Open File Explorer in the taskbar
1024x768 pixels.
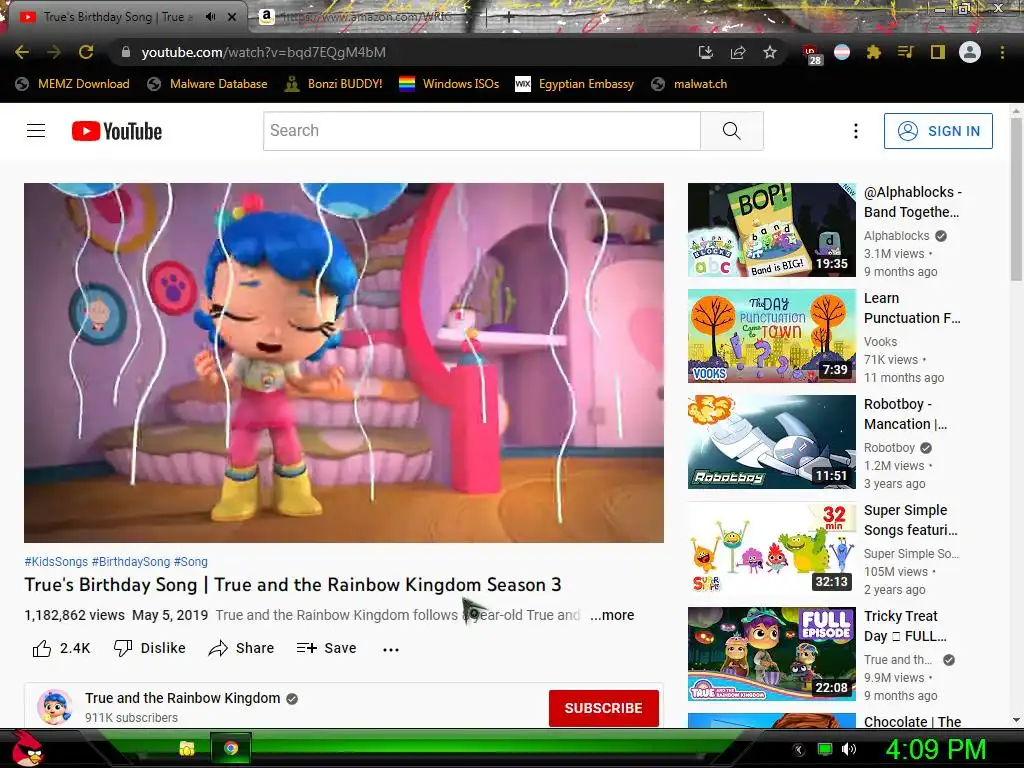click(187, 748)
